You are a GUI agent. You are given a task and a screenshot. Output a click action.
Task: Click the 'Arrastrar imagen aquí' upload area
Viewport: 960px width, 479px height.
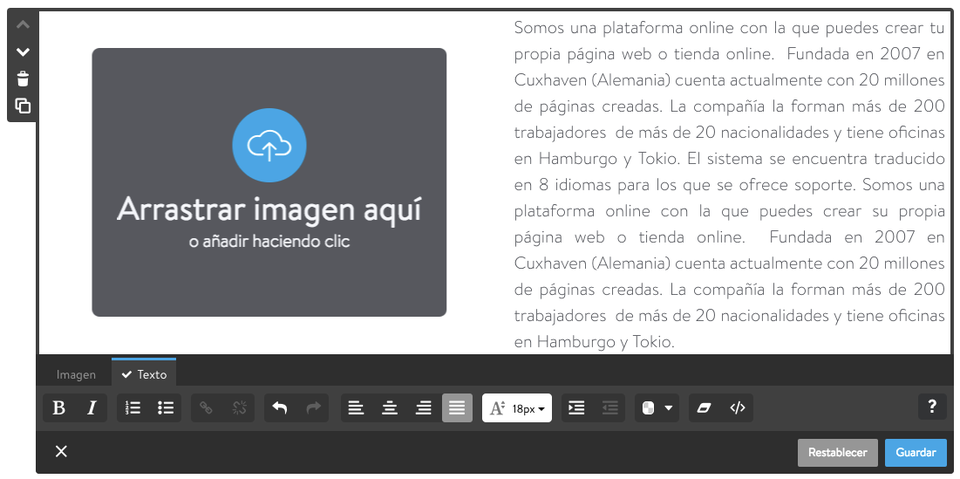tap(269, 183)
